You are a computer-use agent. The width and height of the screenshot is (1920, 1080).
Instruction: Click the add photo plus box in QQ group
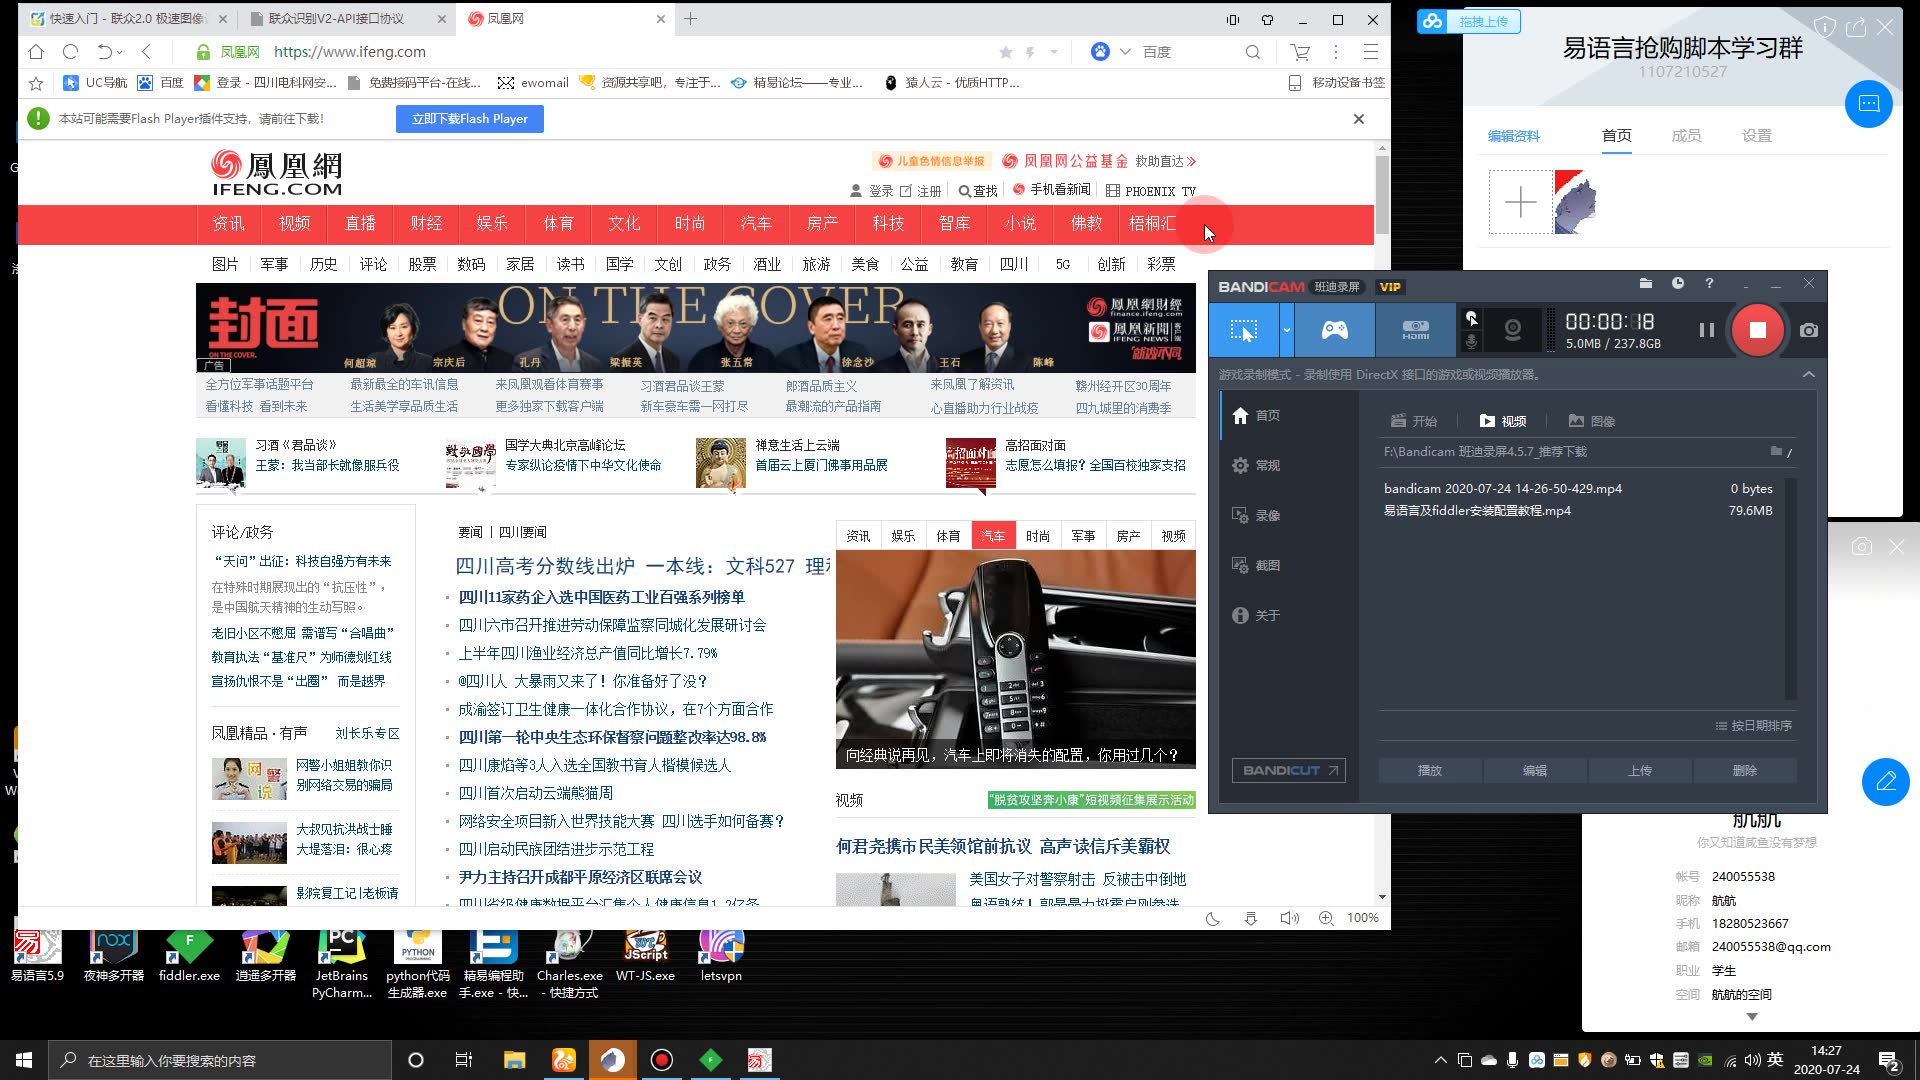point(1520,202)
